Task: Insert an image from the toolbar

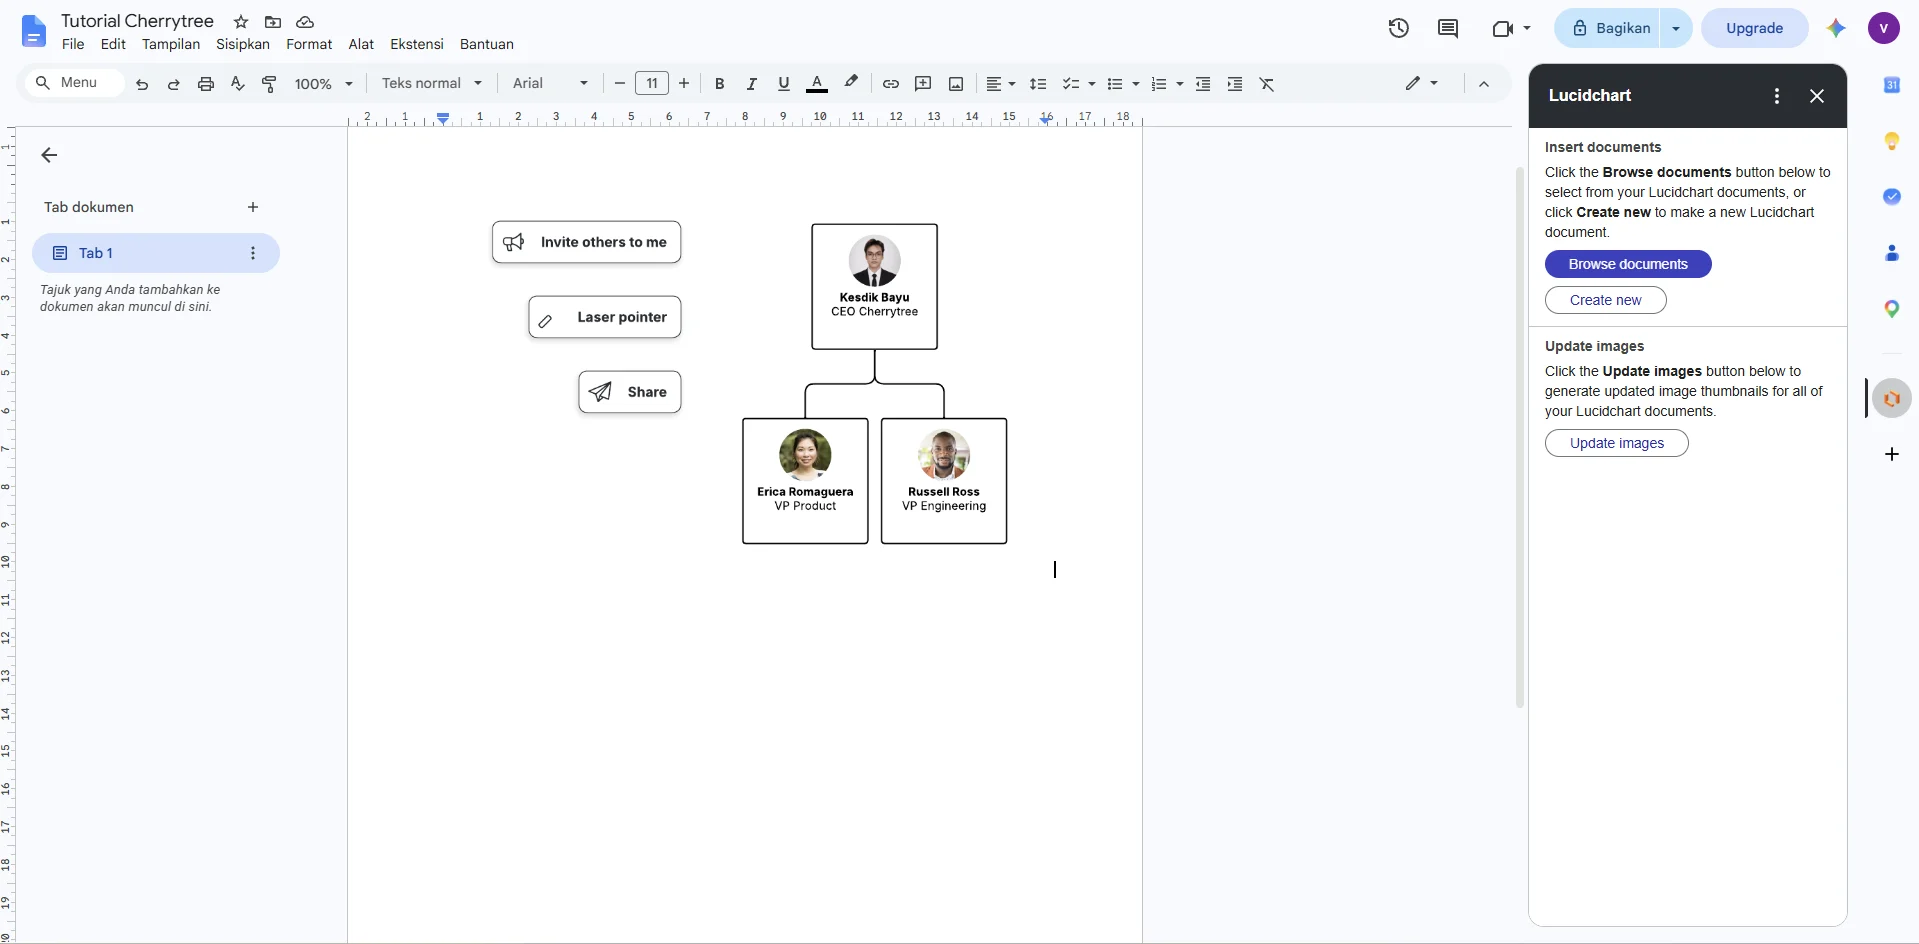Action: (956, 84)
